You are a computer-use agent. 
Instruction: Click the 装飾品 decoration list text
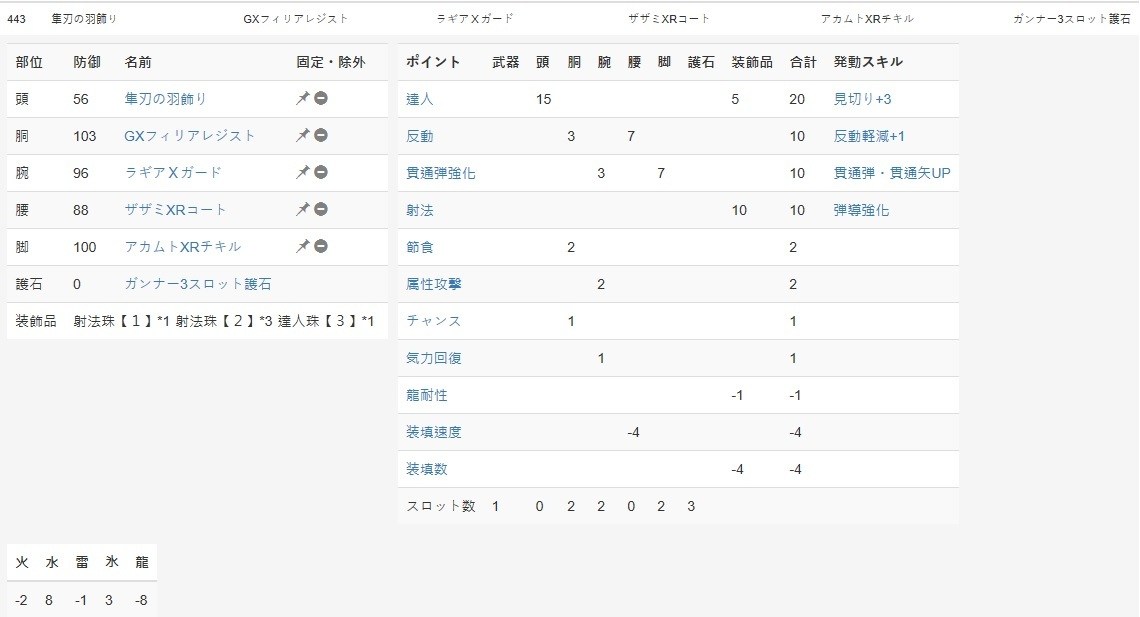coord(224,321)
